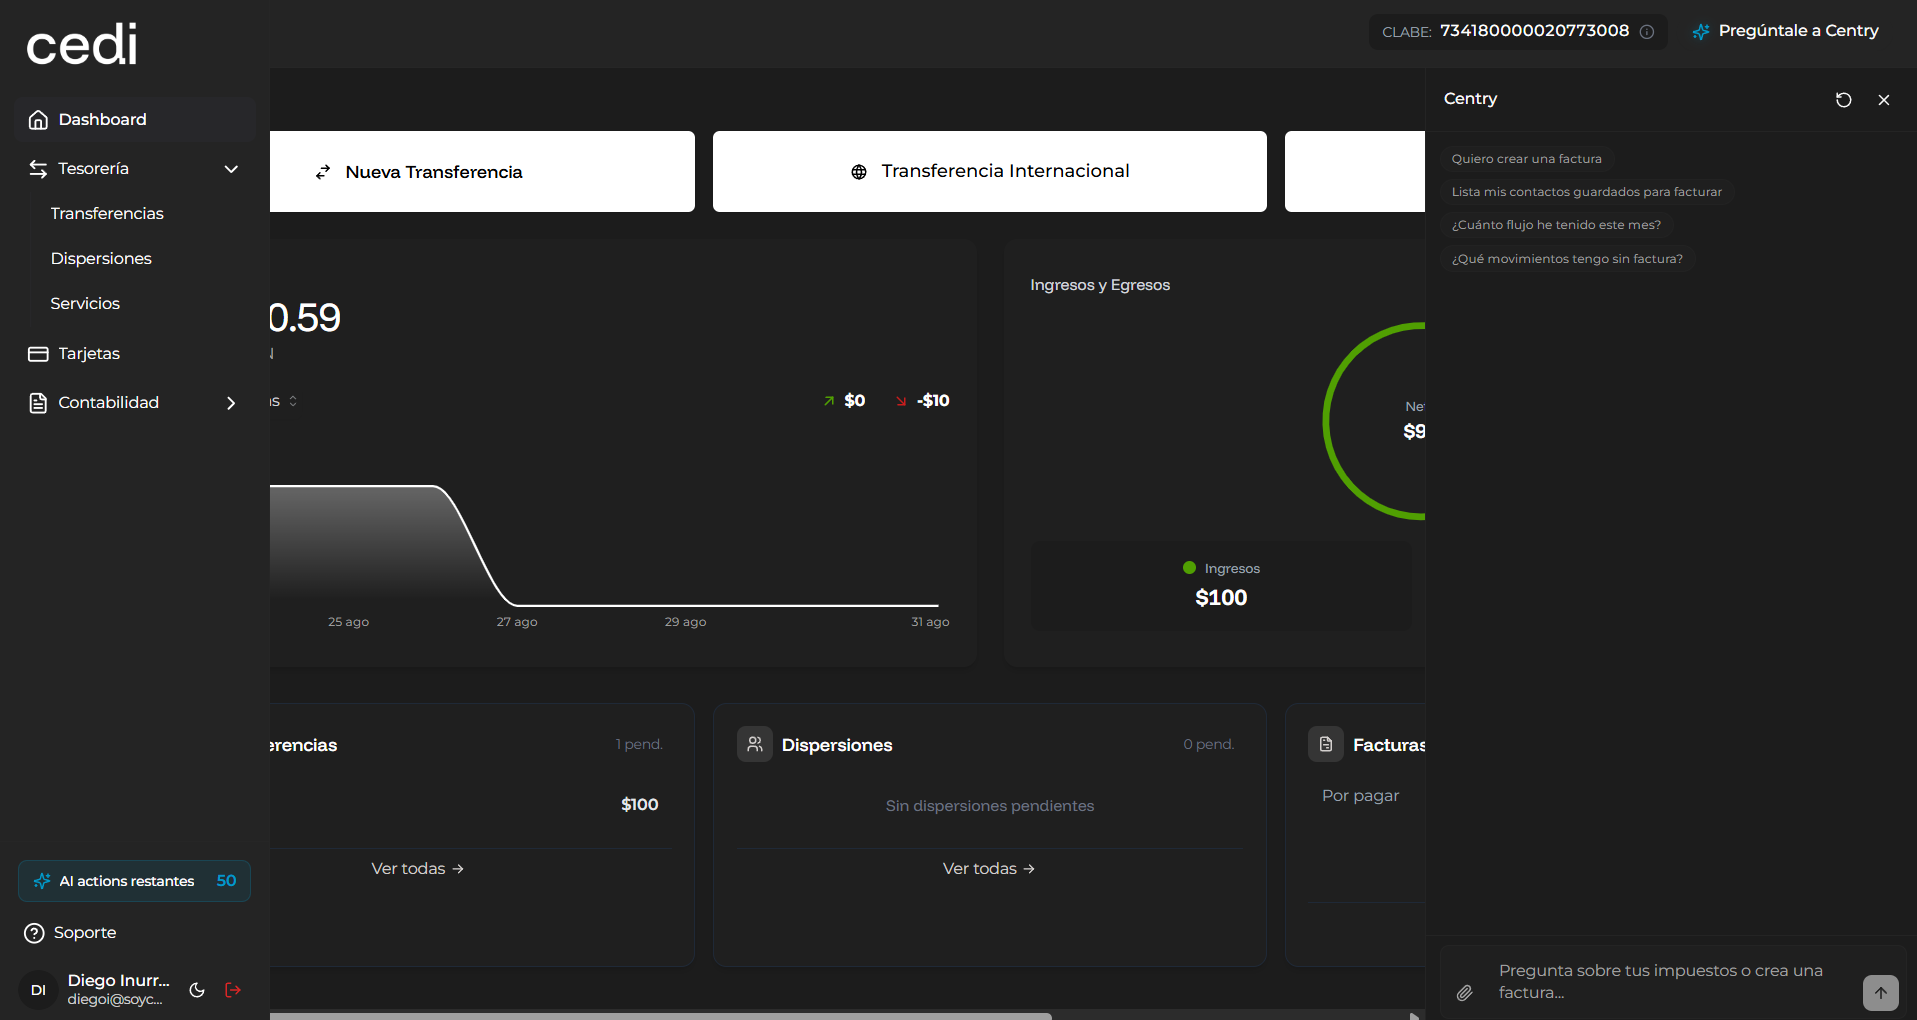Open the chart period selector dropdown

click(283, 402)
